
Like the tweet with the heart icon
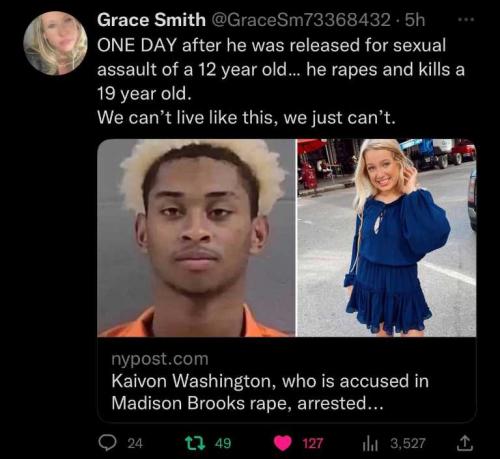[x=283, y=444]
